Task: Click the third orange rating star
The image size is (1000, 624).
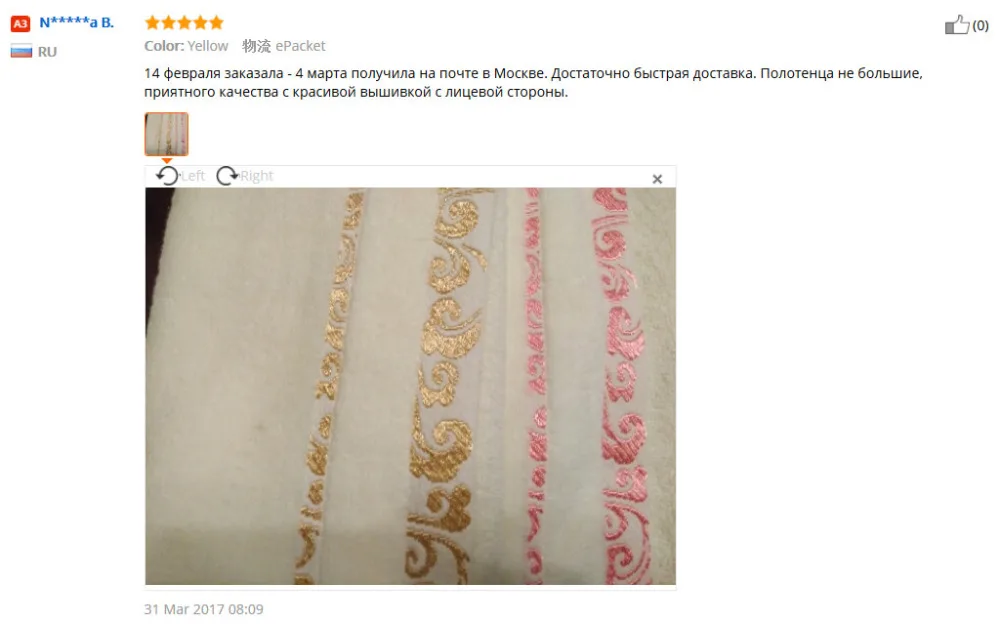Action: pos(184,23)
